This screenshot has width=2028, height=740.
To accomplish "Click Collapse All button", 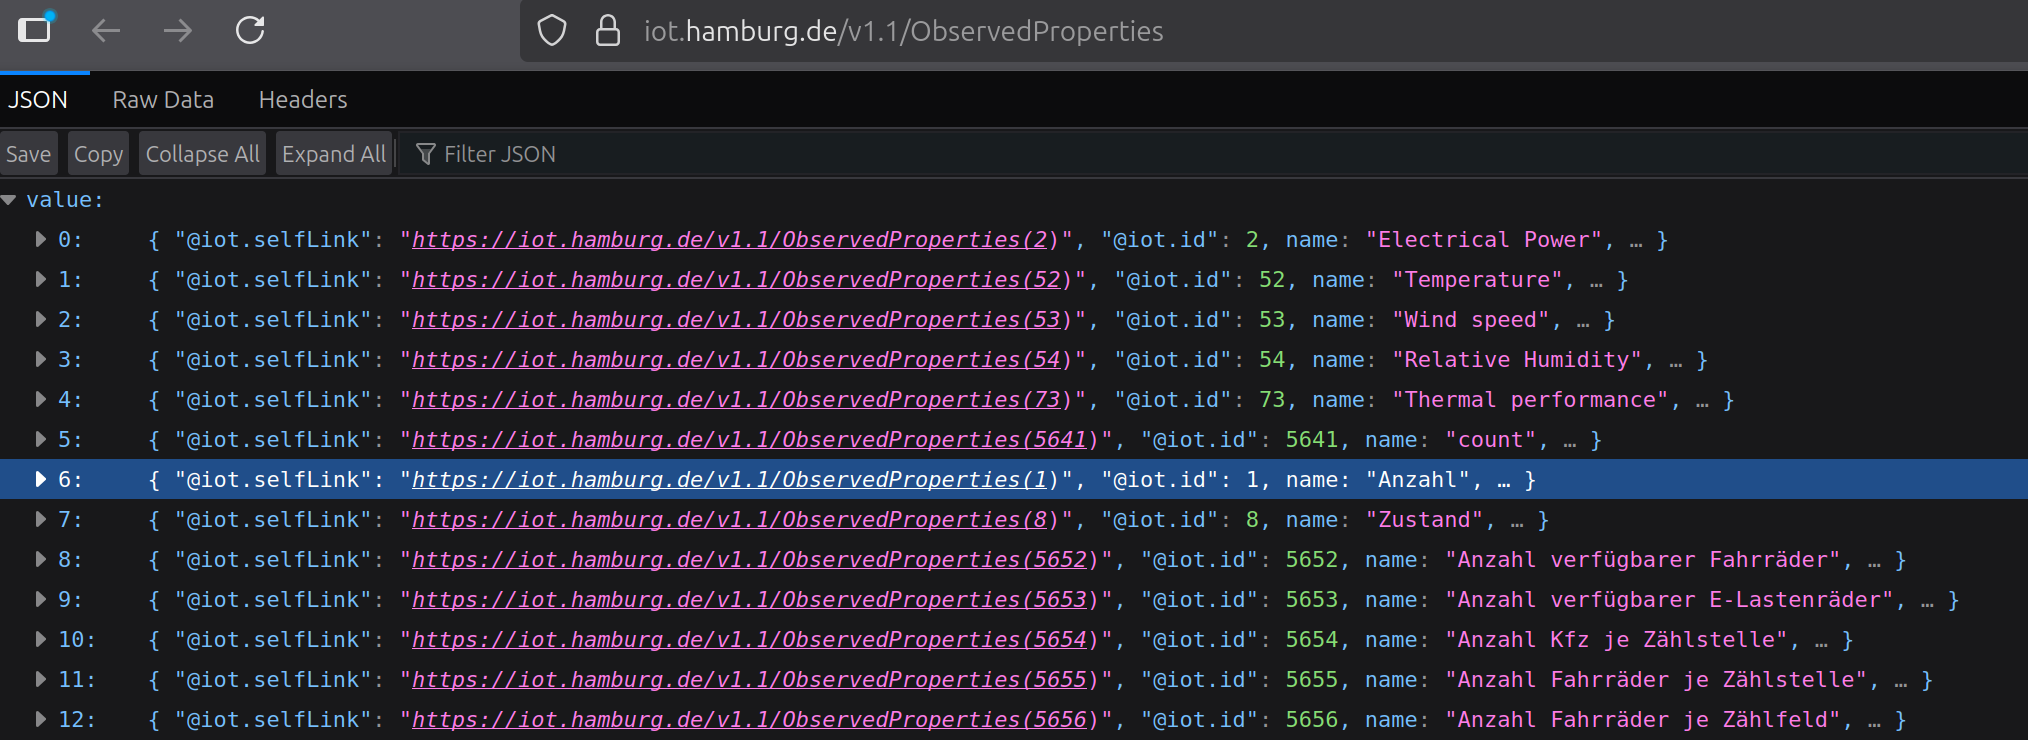I will [202, 154].
